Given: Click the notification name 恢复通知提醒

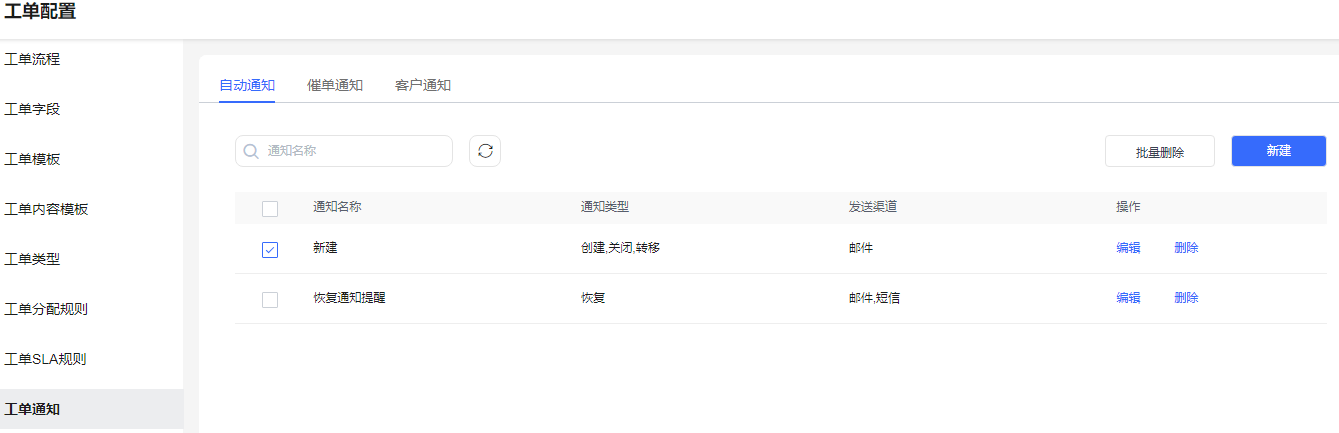Looking at the screenshot, I should (x=349, y=298).
